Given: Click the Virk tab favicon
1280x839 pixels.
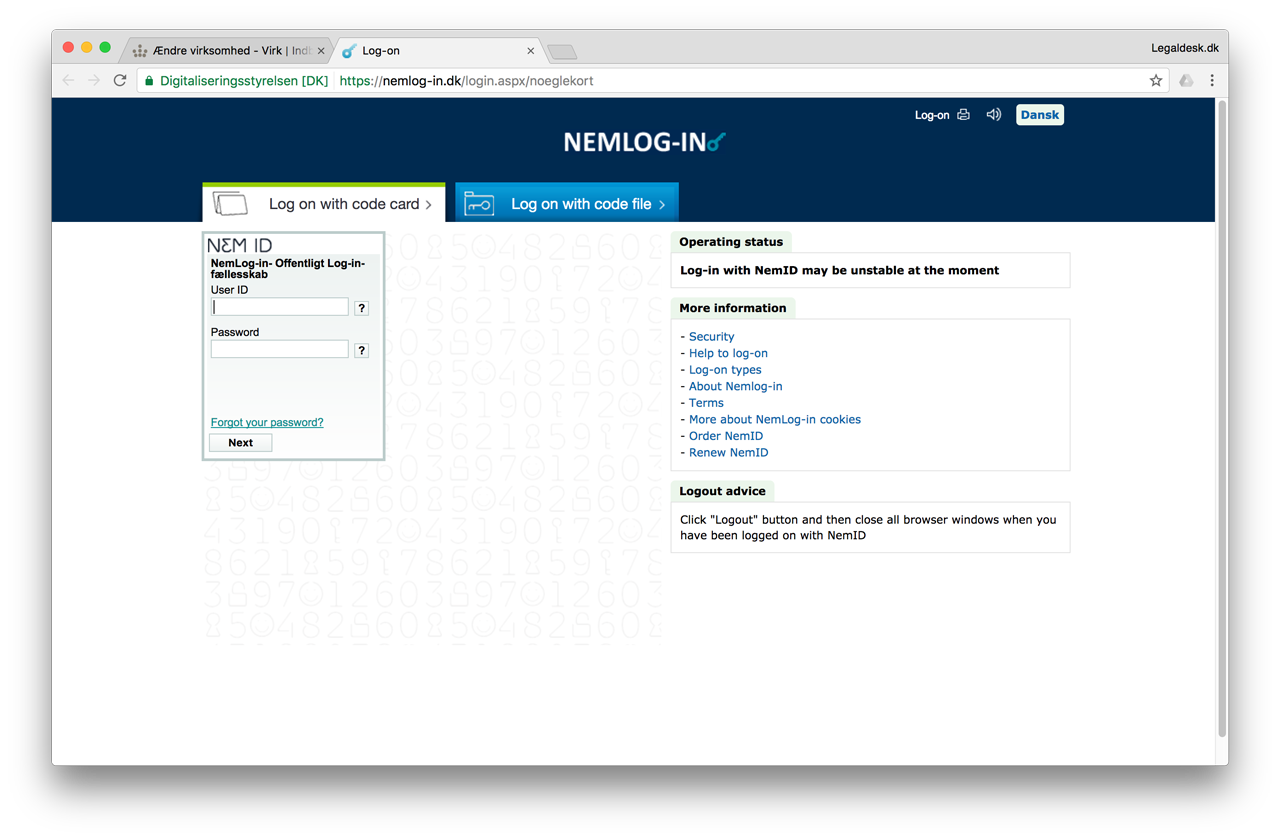Looking at the screenshot, I should pyautogui.click(x=140, y=51).
